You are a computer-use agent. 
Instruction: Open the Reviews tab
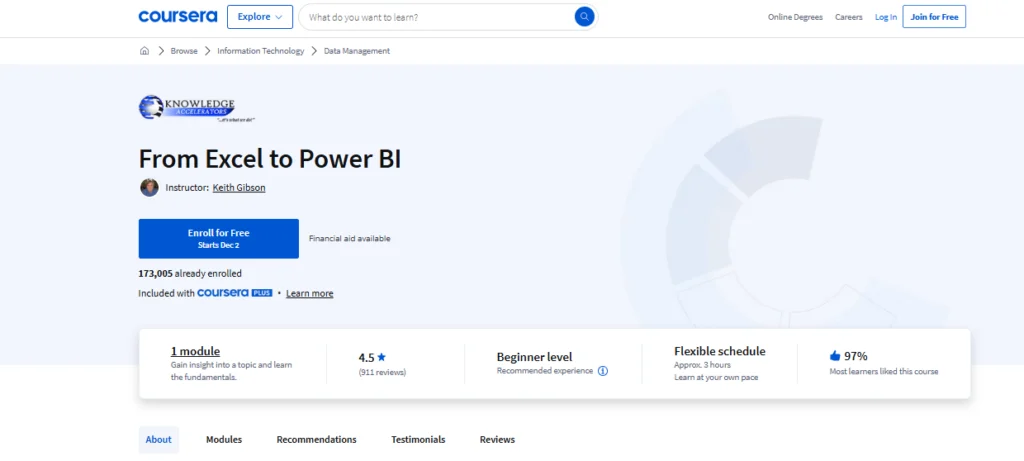[498, 439]
